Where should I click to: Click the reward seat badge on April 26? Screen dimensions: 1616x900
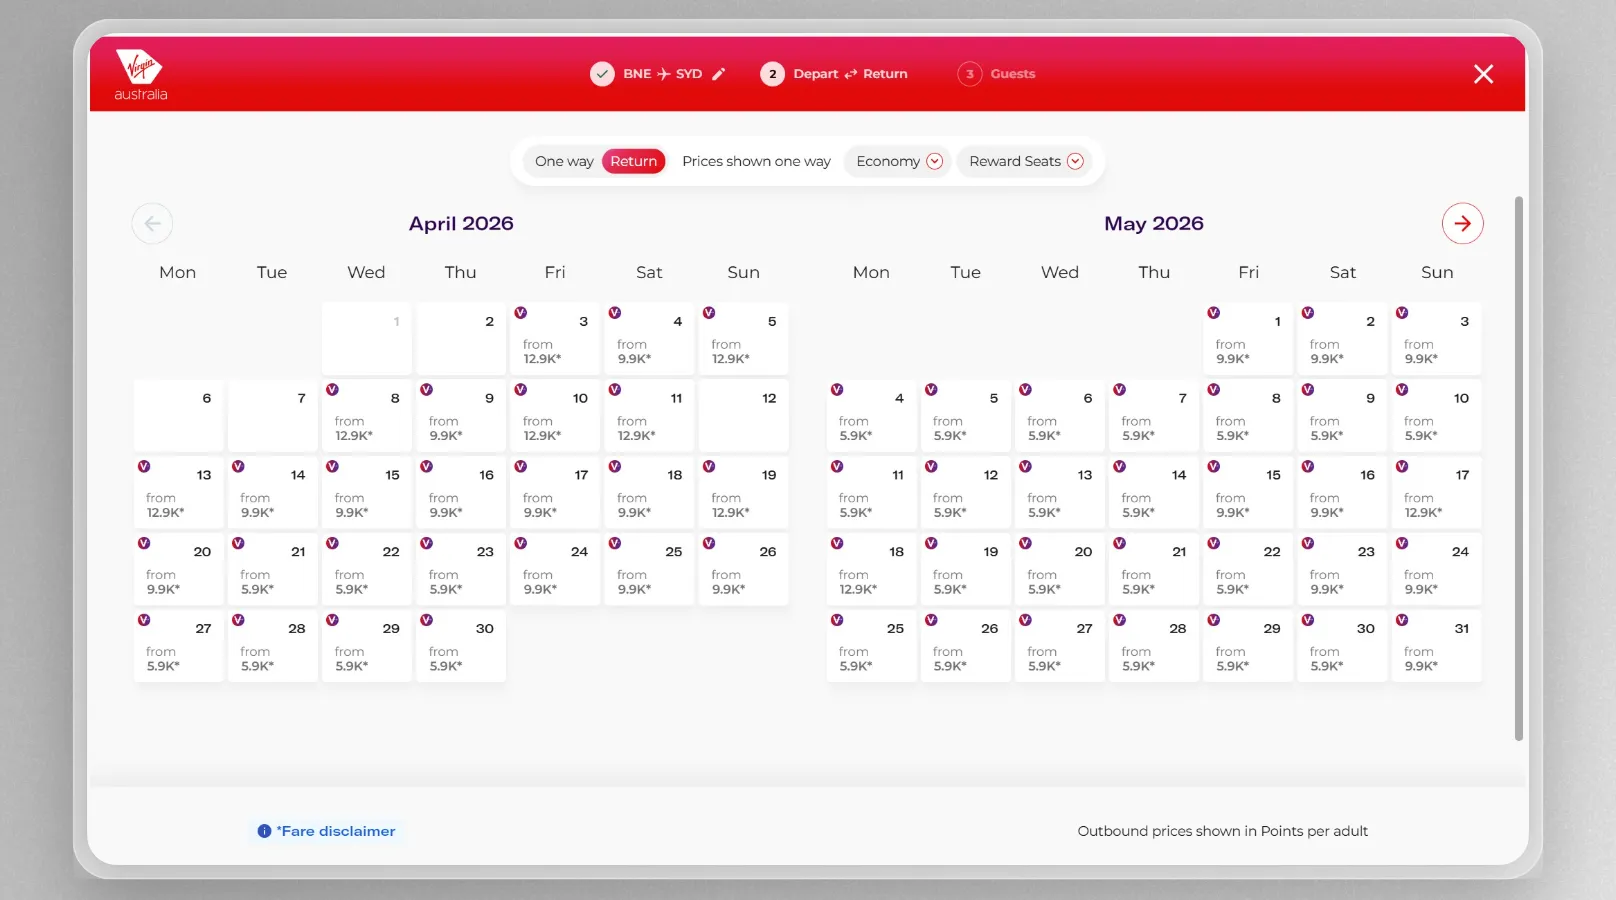(709, 543)
